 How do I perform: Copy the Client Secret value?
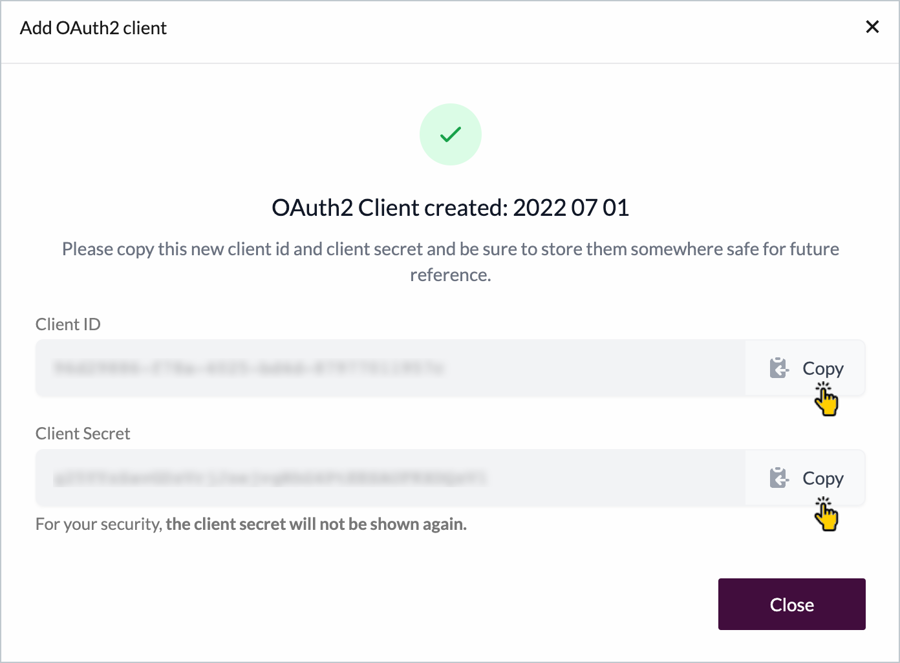coord(805,479)
